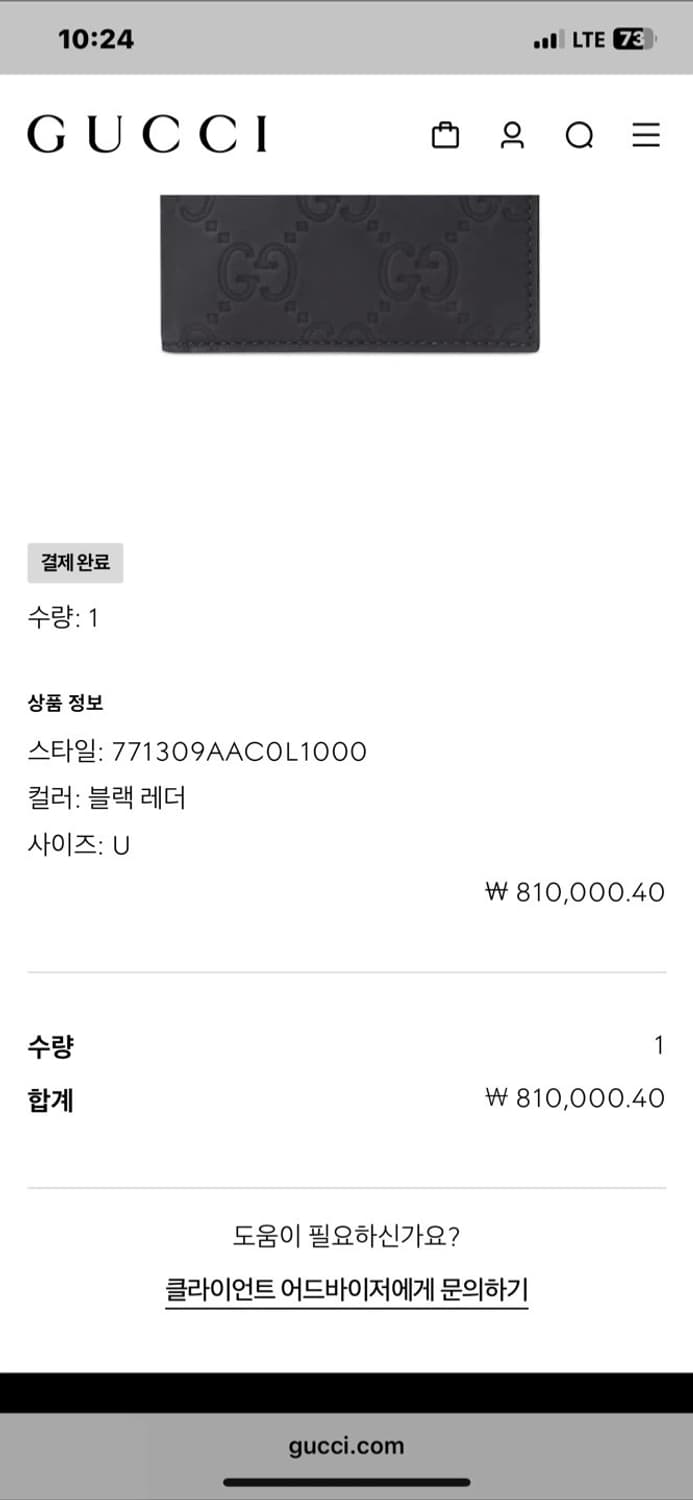This screenshot has height=1500, width=693.
Task: Click the gucci.com footer link
Action: 346,1445
